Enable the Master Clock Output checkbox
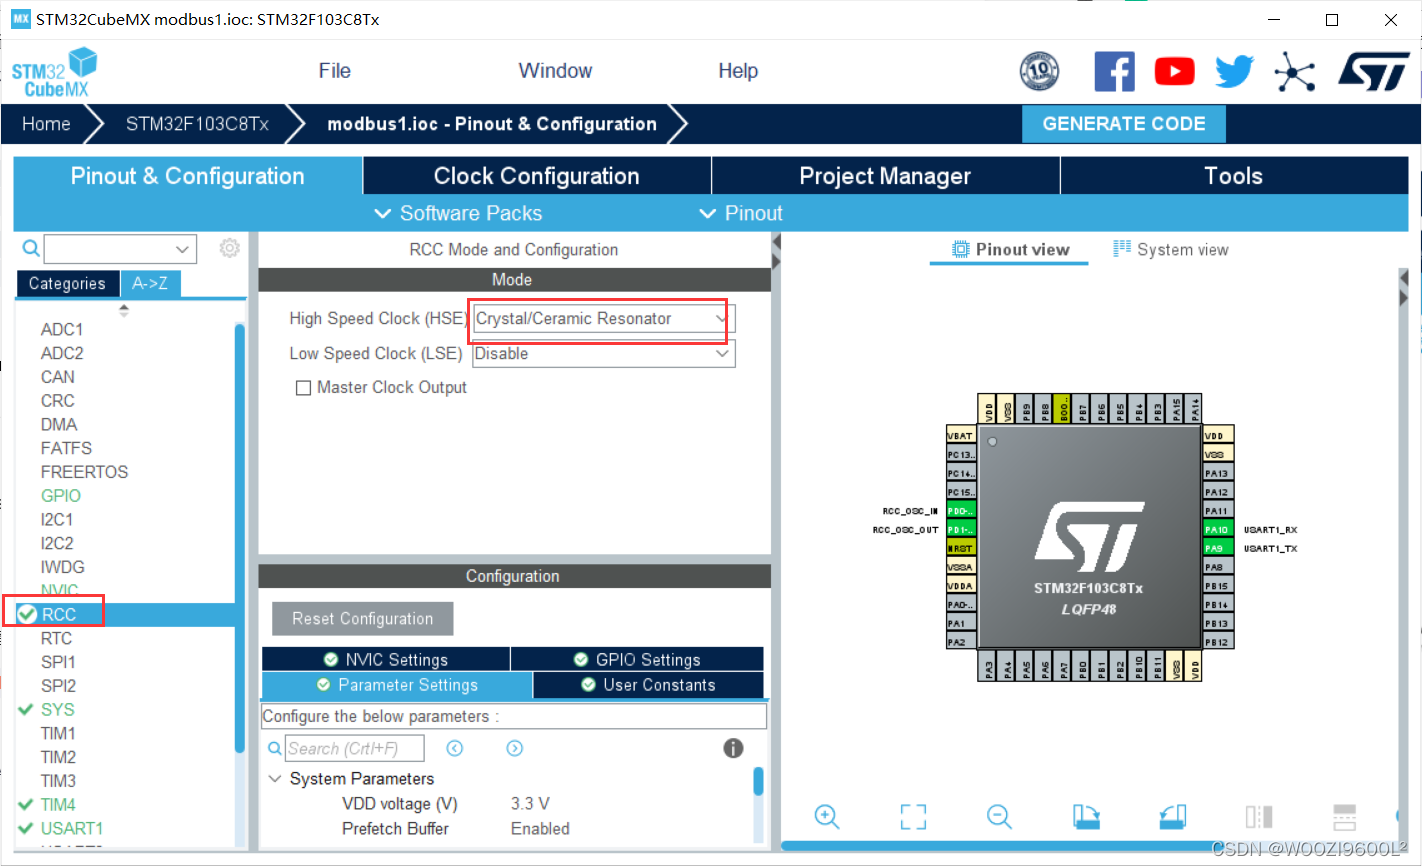Image resolution: width=1422 pixels, height=866 pixels. point(303,388)
